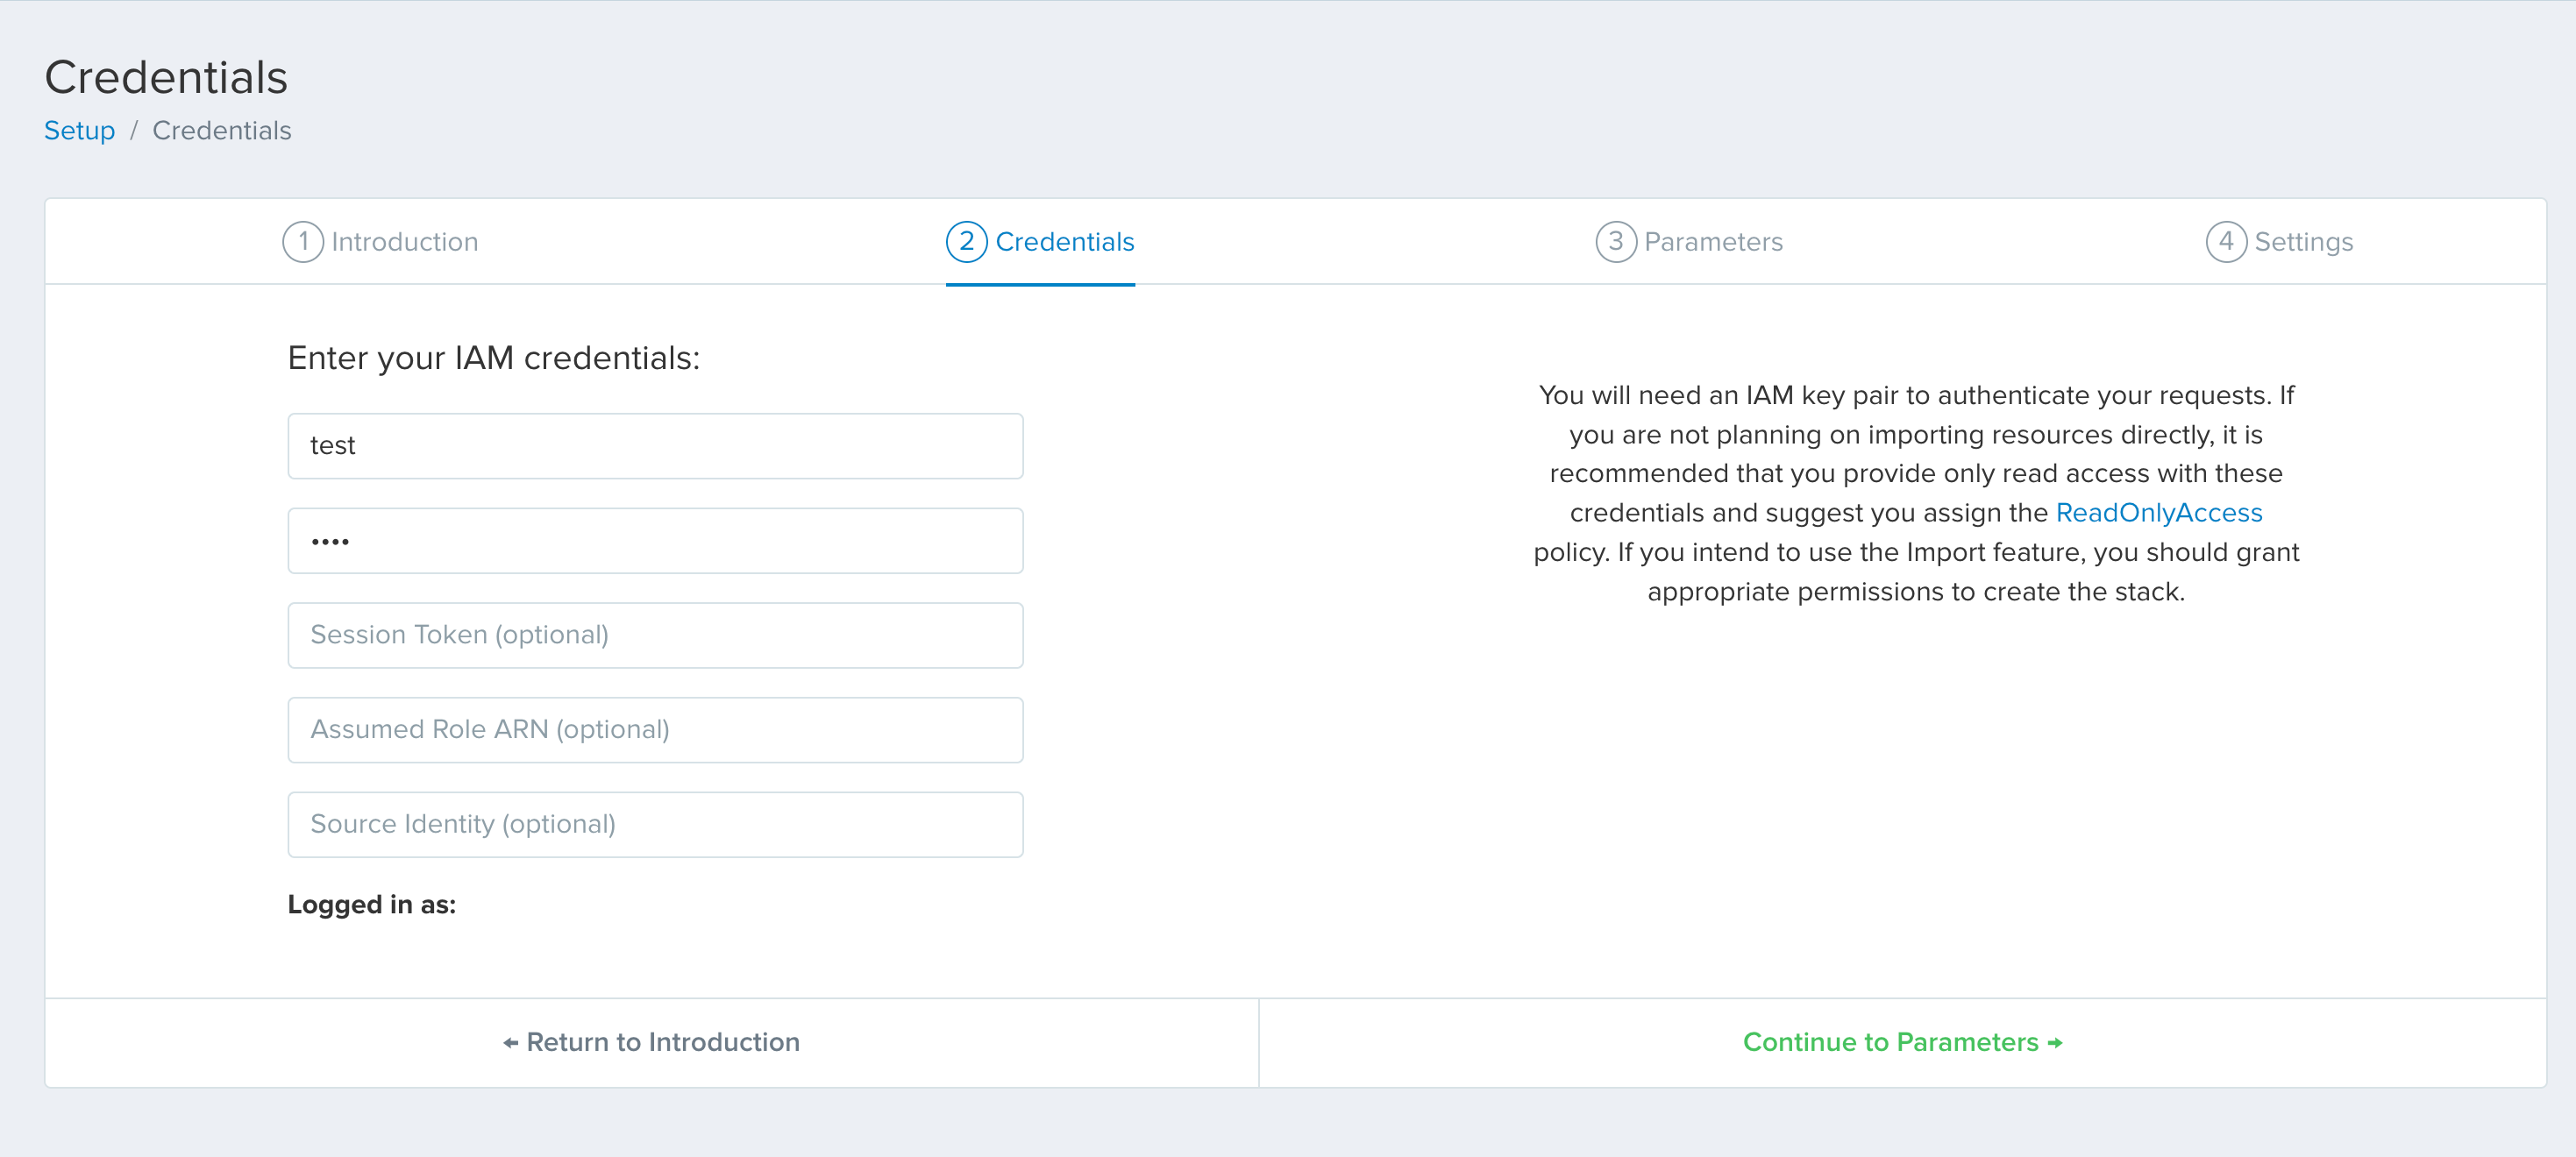Image resolution: width=2576 pixels, height=1157 pixels.
Task: Click the left arrow beside Return to Introduction
Action: (510, 1042)
